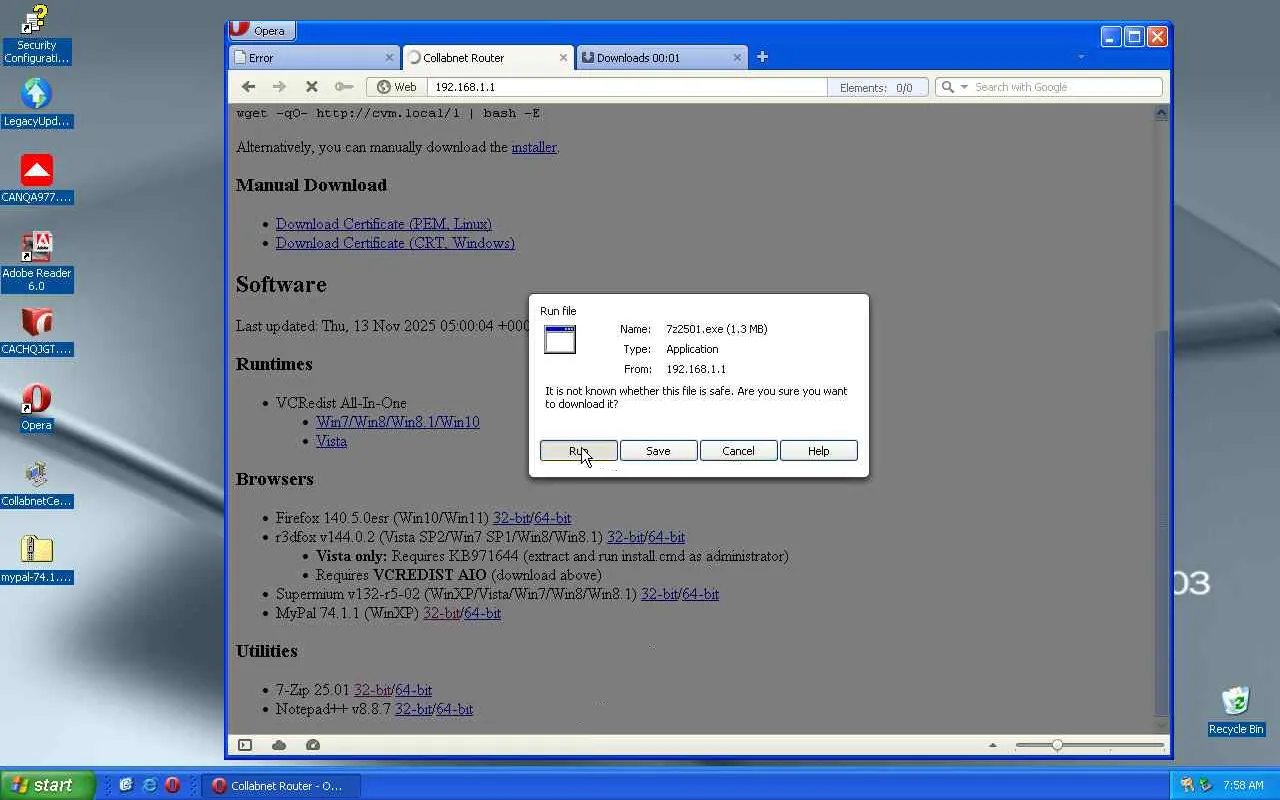Image resolution: width=1280 pixels, height=800 pixels.
Task: Close the Downloads tab
Action: 737,58
